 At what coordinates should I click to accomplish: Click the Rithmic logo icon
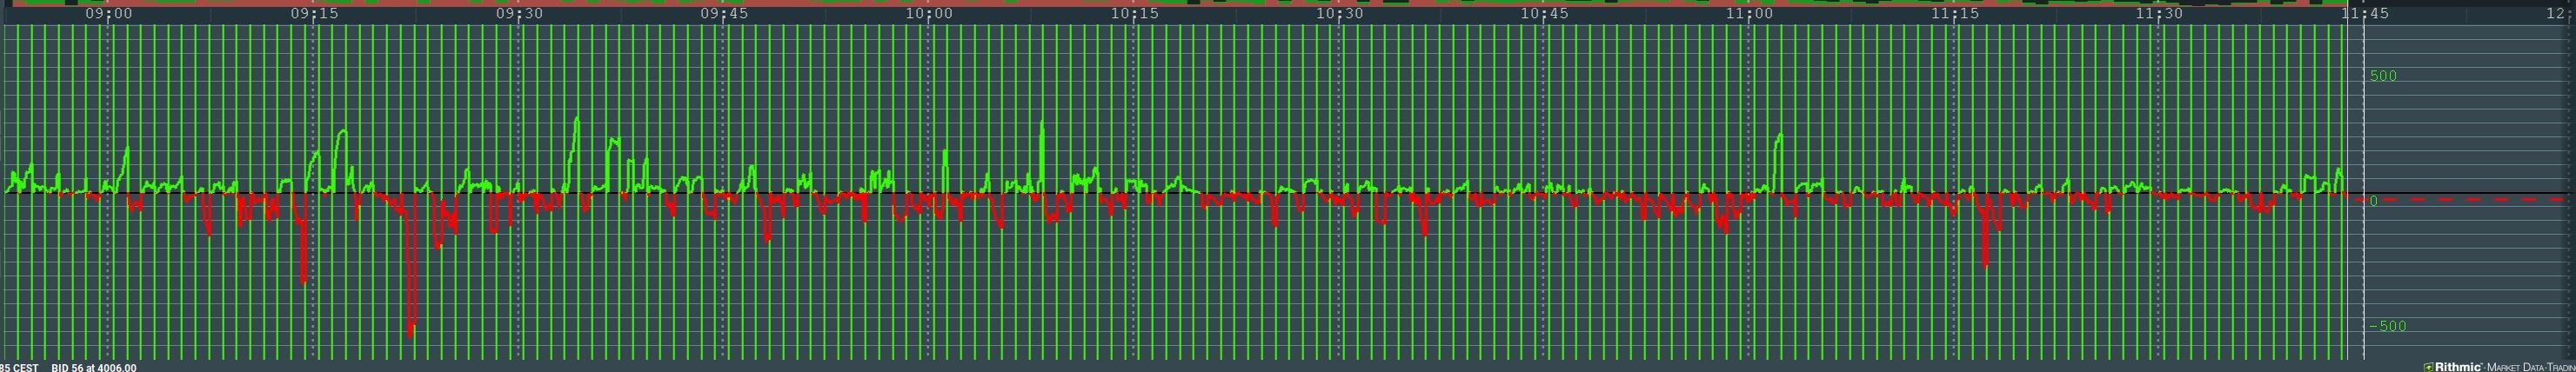[x=2429, y=367]
